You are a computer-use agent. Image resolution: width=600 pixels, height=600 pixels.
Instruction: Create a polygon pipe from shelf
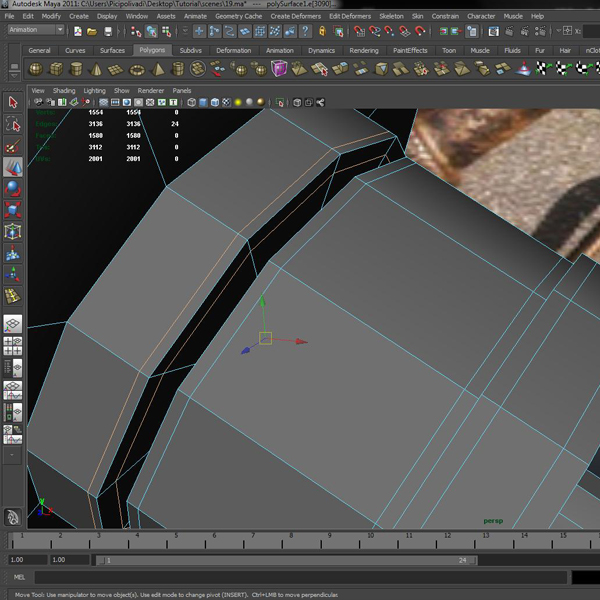pyautogui.click(x=178, y=69)
